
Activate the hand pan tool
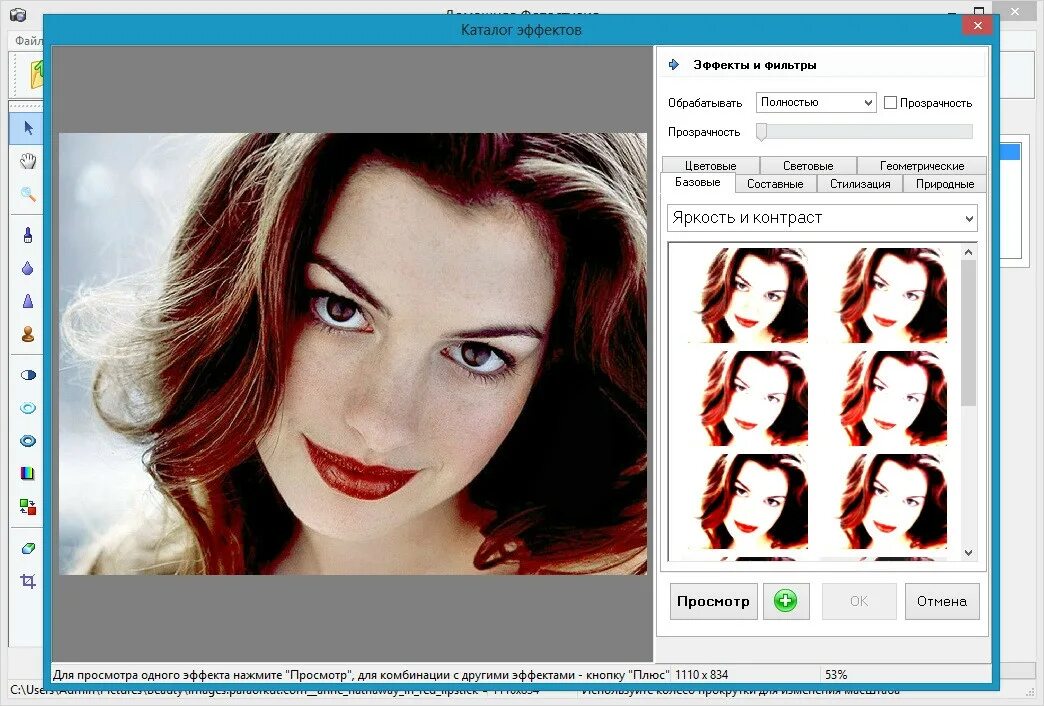point(27,161)
